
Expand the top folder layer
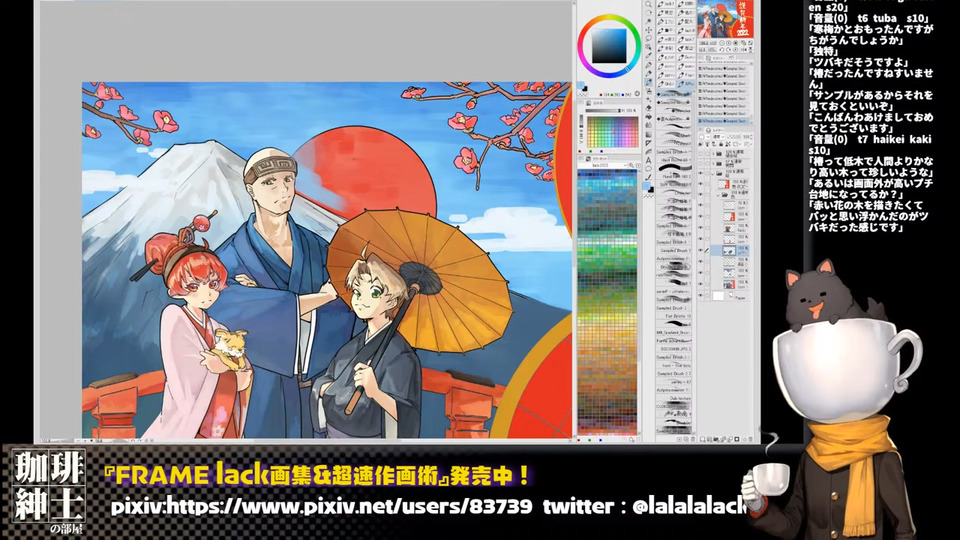(713, 154)
